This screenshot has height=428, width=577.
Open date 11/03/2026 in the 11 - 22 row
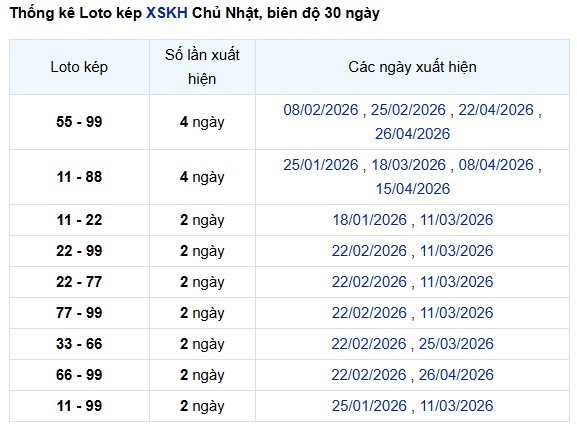tap(456, 220)
